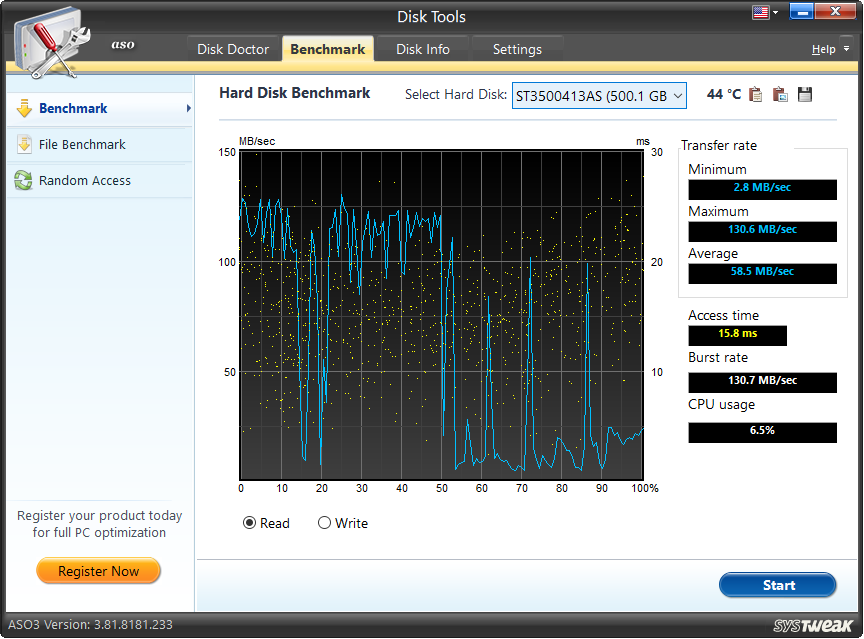Open the Settings tab
The width and height of the screenshot is (864, 639).
[518, 48]
